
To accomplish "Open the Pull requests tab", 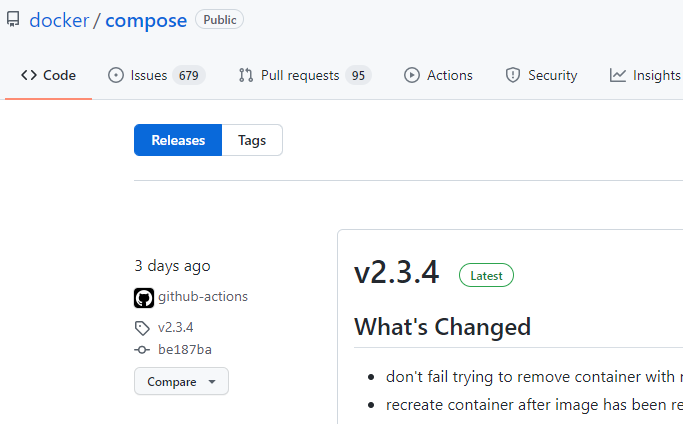I will pos(304,75).
